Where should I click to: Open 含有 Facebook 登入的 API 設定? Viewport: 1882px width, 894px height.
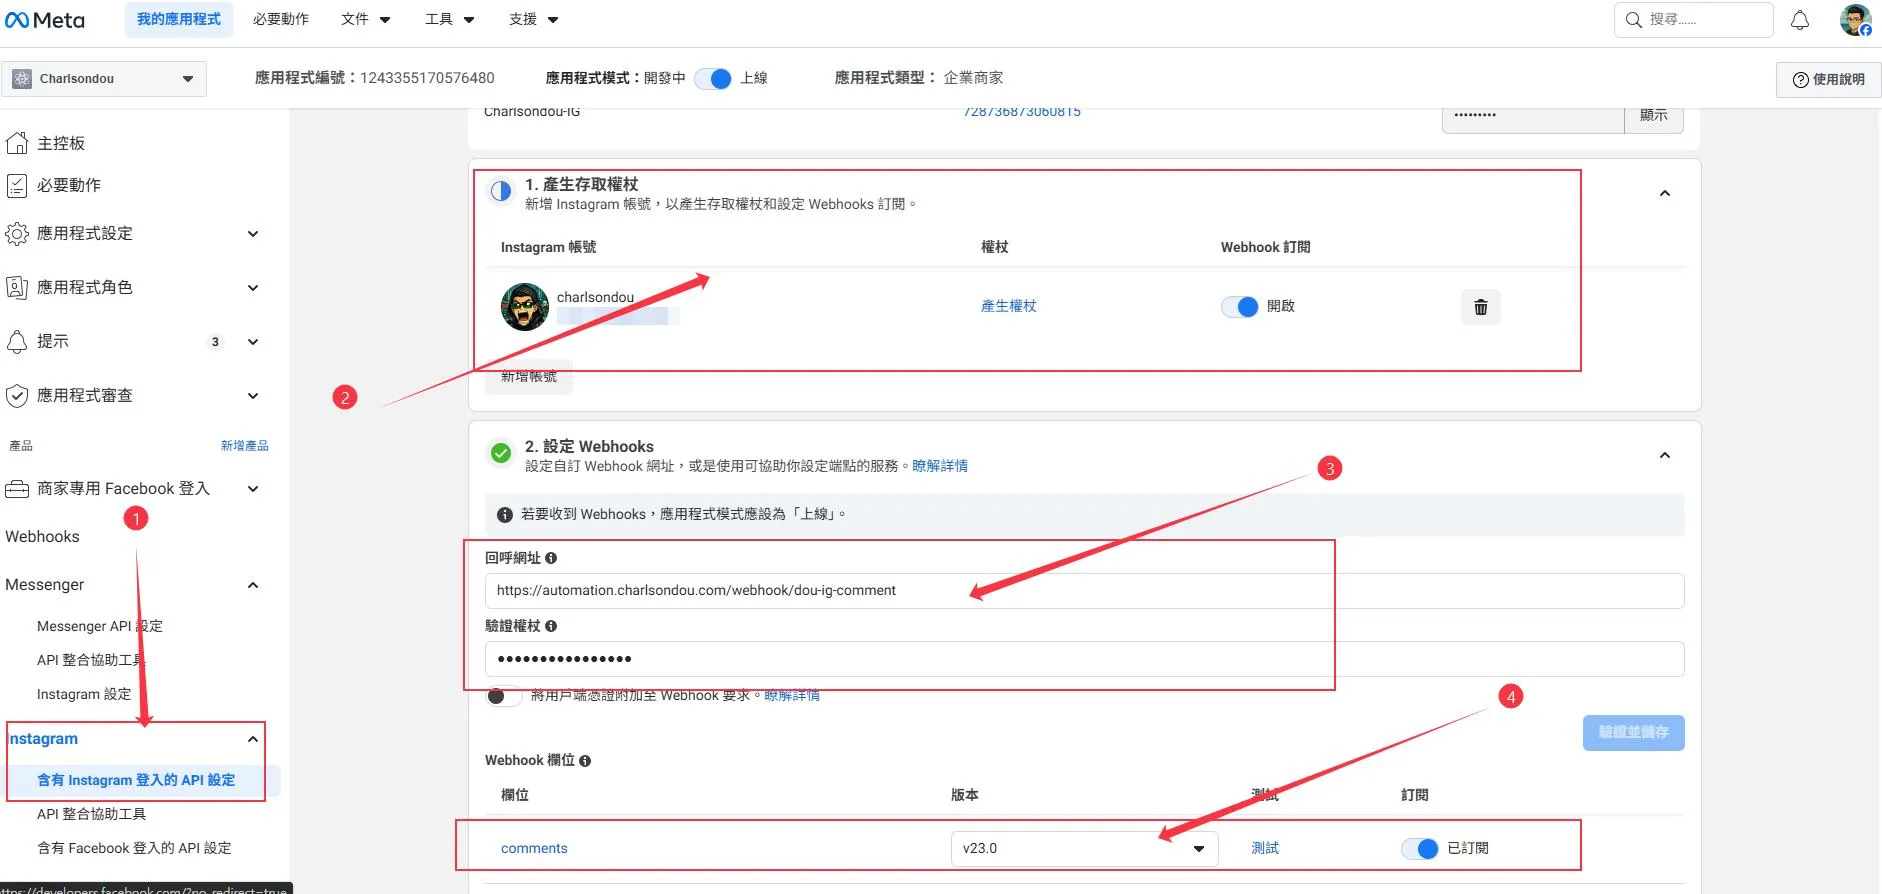134,848
